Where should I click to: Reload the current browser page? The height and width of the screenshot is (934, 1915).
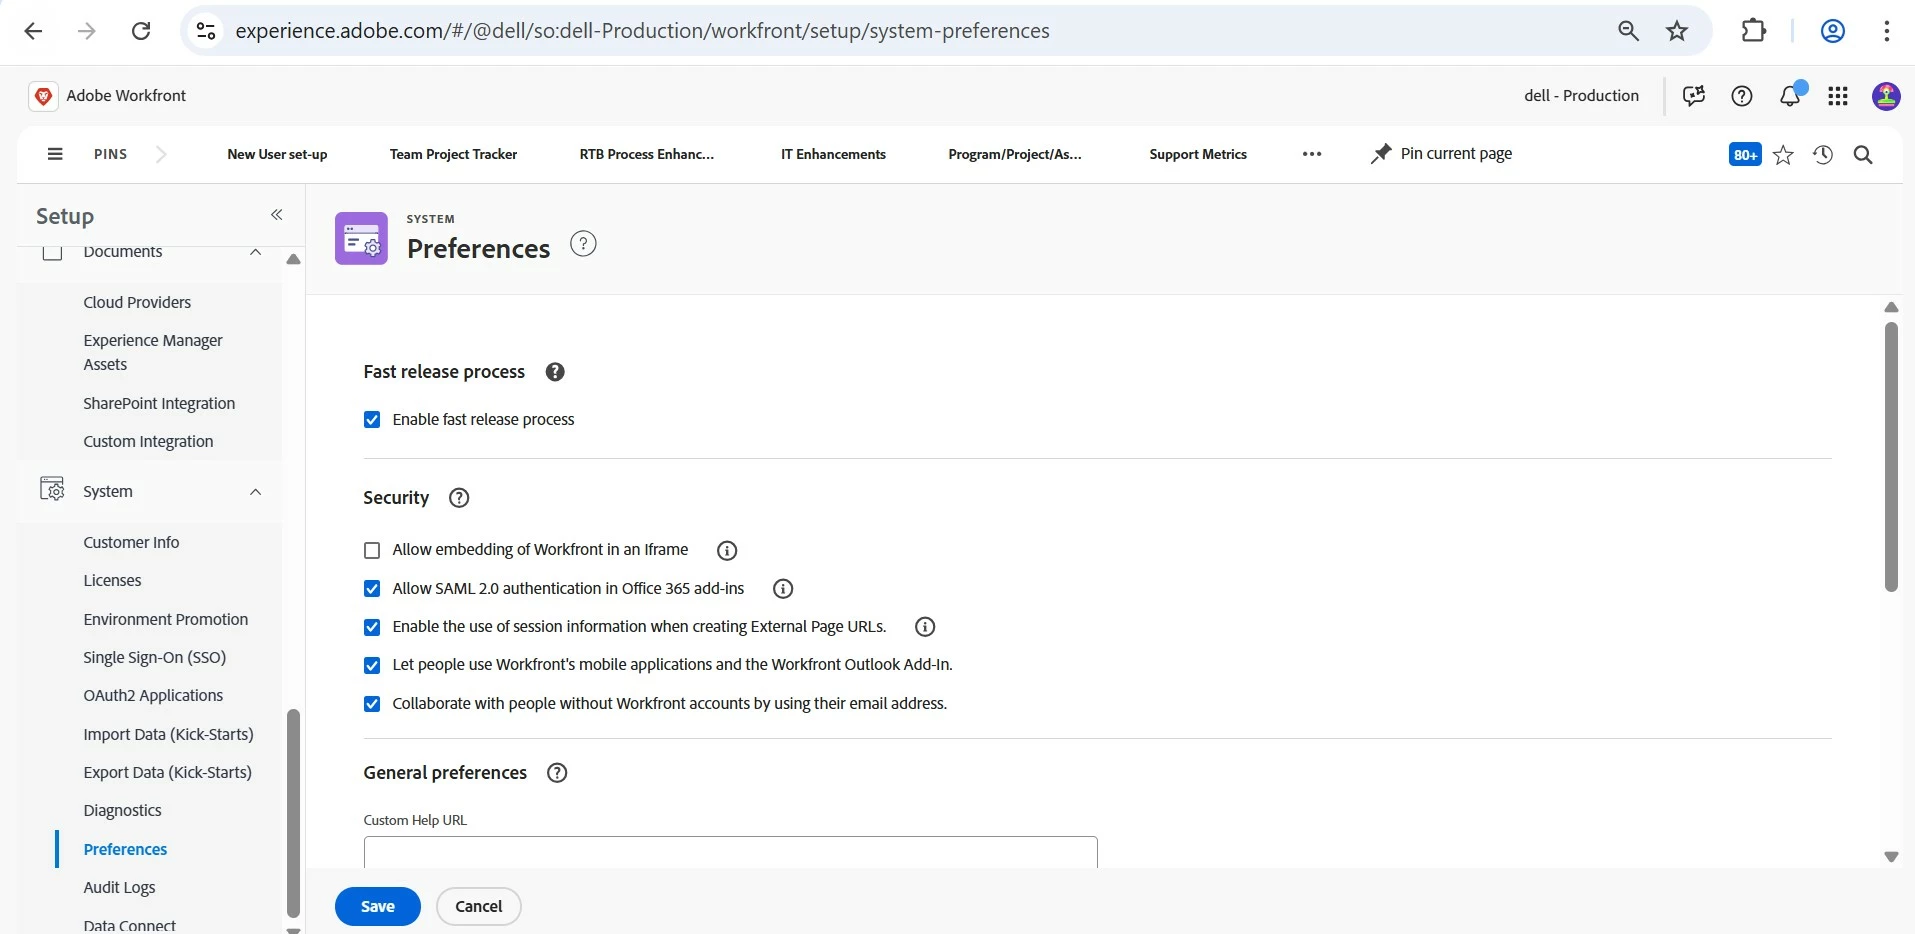click(141, 31)
